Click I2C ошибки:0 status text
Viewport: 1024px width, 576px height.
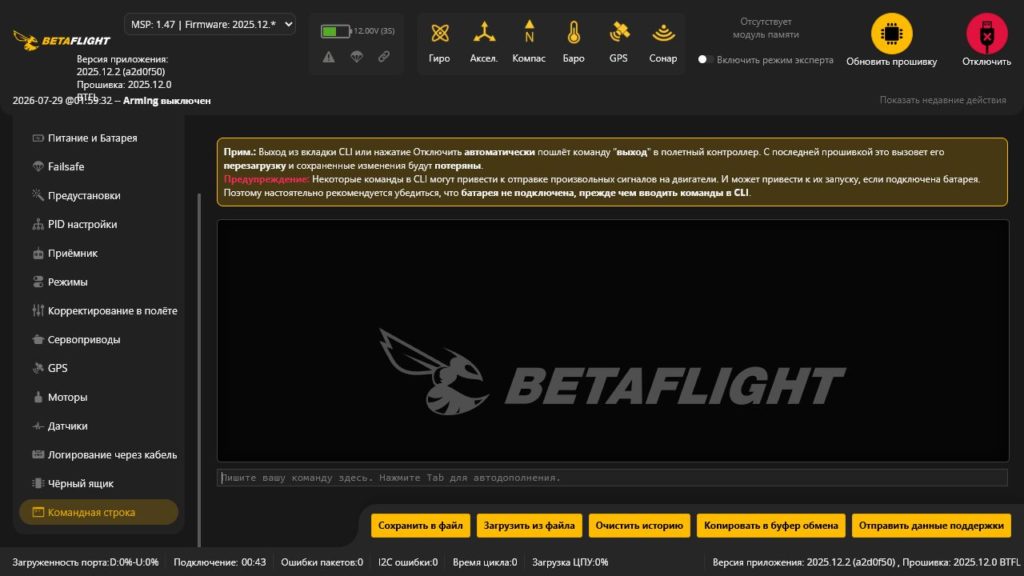pyautogui.click(x=408, y=562)
